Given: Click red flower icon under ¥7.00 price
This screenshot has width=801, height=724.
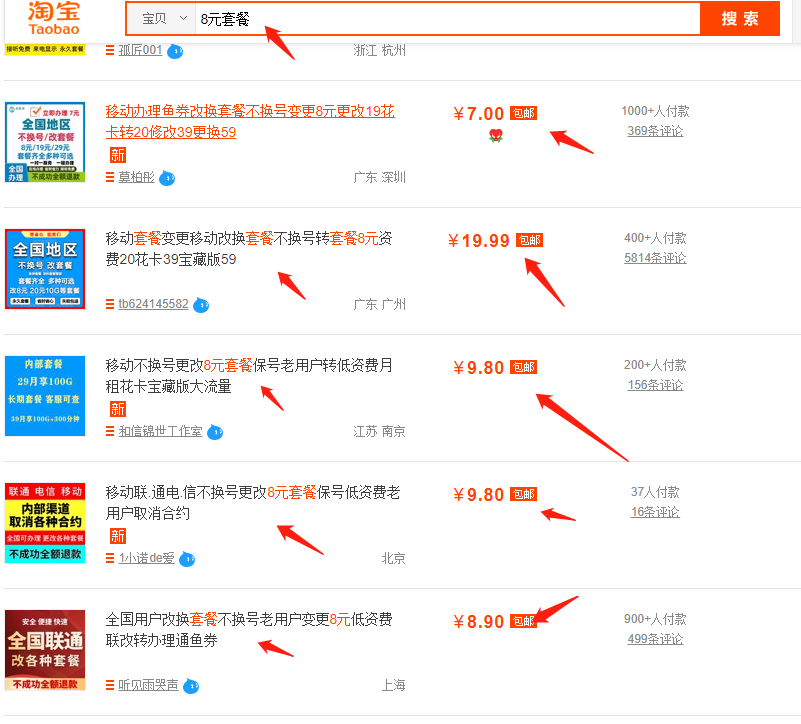Looking at the screenshot, I should click(495, 136).
